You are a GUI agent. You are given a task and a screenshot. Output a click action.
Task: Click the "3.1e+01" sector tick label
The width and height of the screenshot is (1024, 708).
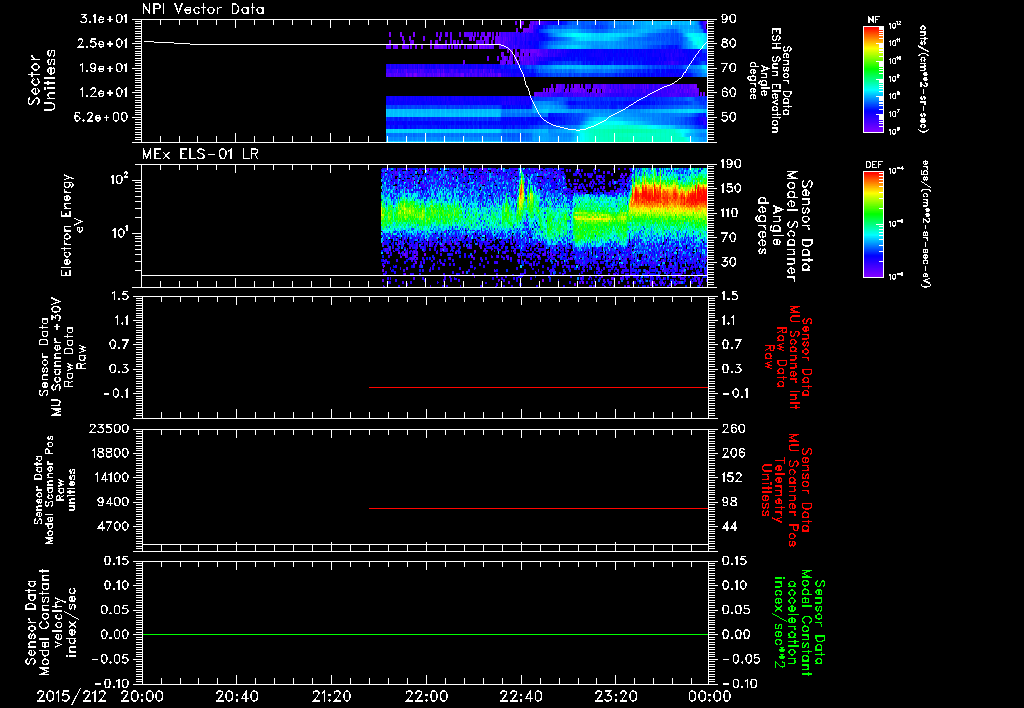coord(105,19)
